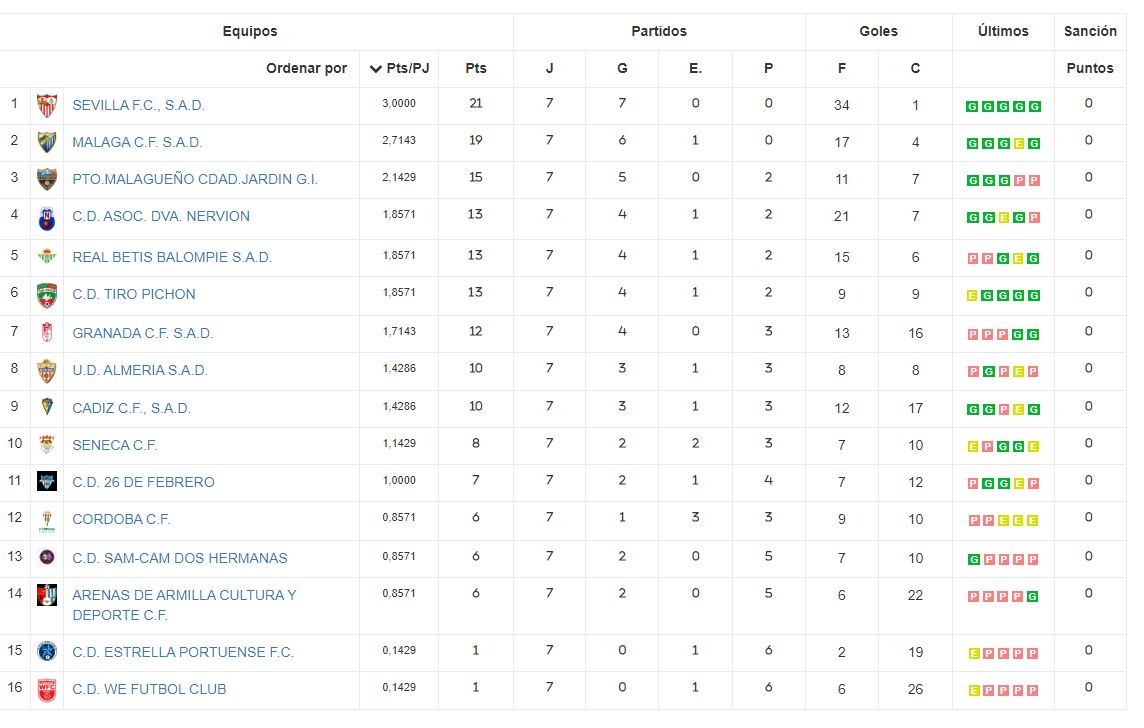Click Tiro Pichon's yellow E result badge
Screen dimensions: 1144x728
(x=972, y=295)
